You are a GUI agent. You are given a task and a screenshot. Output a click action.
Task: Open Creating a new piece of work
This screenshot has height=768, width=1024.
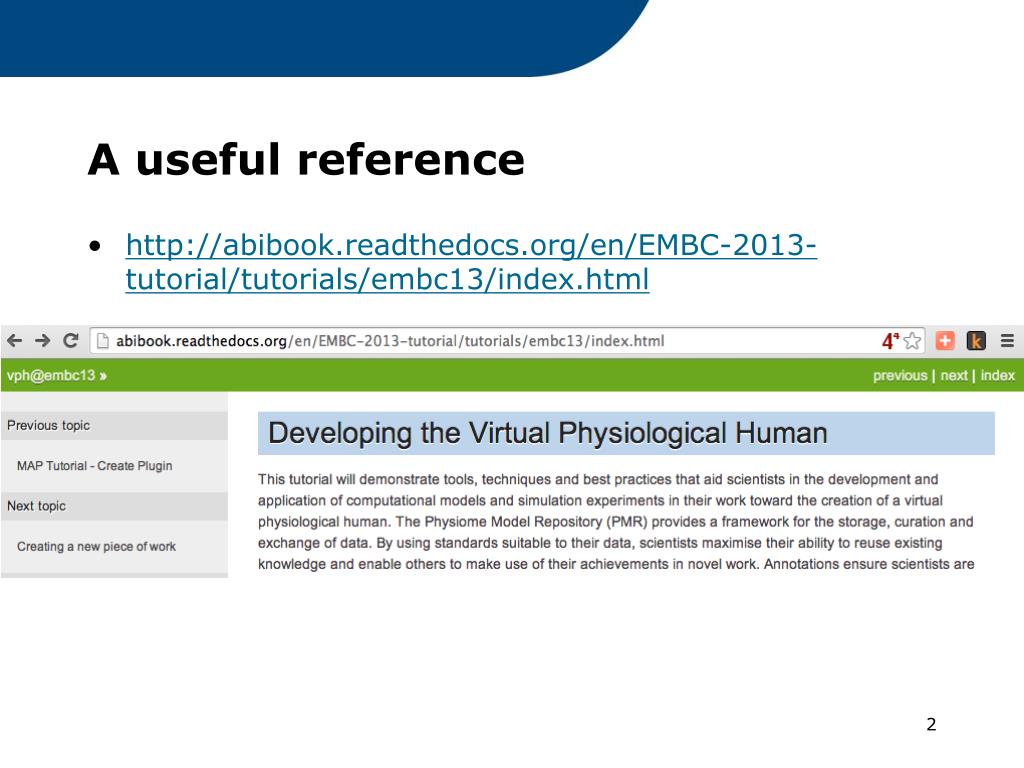click(x=96, y=547)
